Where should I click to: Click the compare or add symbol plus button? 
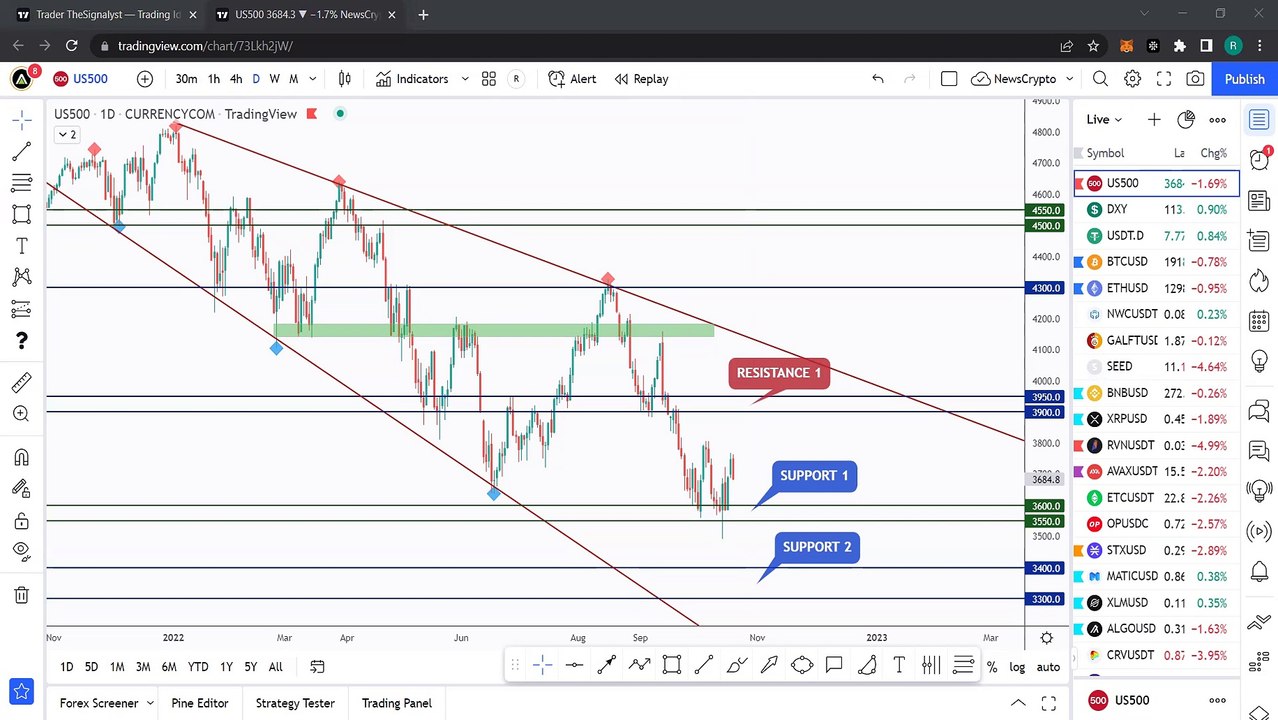click(145, 79)
